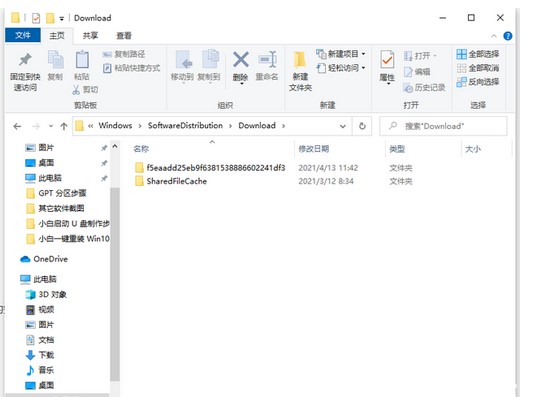Viewport: 534px width, 397px height.
Task: Open Downloads (下载) in navigation pane
Action: [x=40, y=355]
